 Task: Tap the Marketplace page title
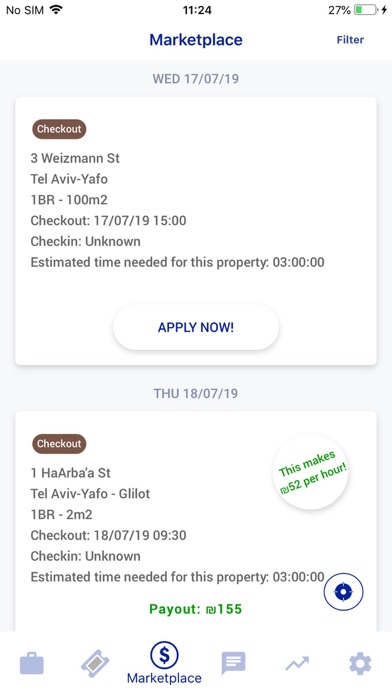coord(196,40)
